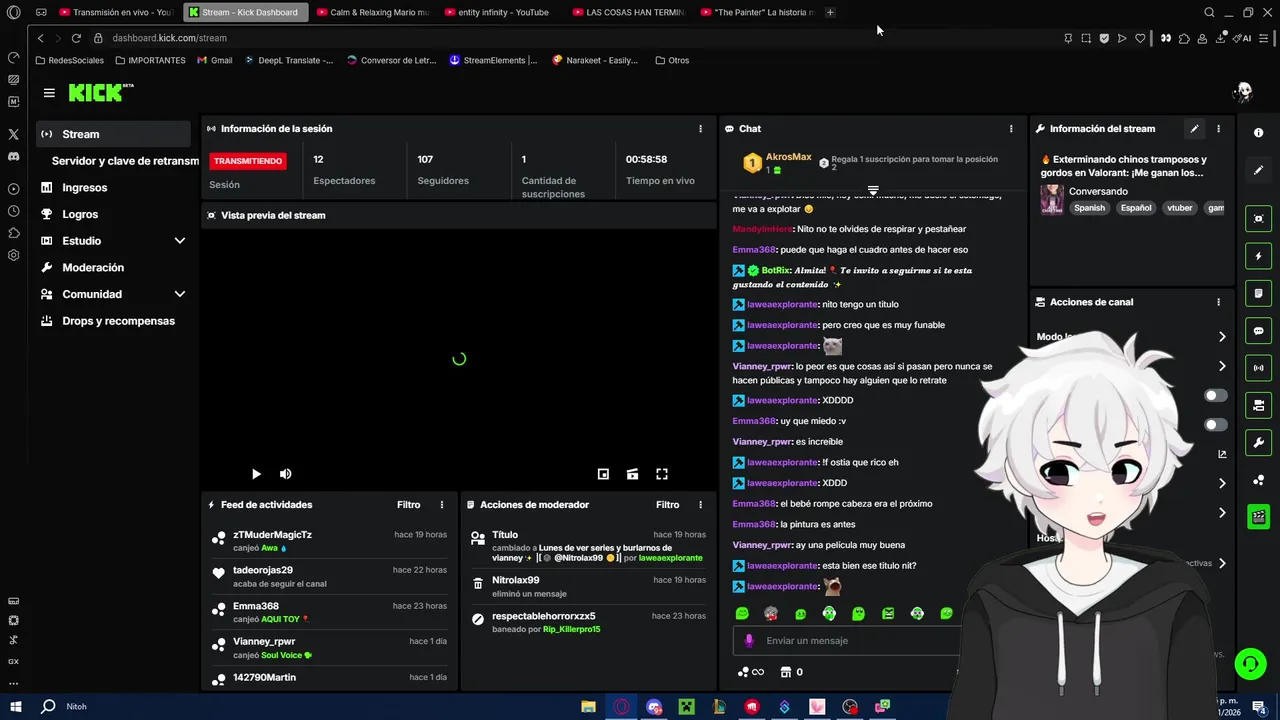
Task: Toggle the second channel action switch
Action: pyautogui.click(x=1216, y=425)
